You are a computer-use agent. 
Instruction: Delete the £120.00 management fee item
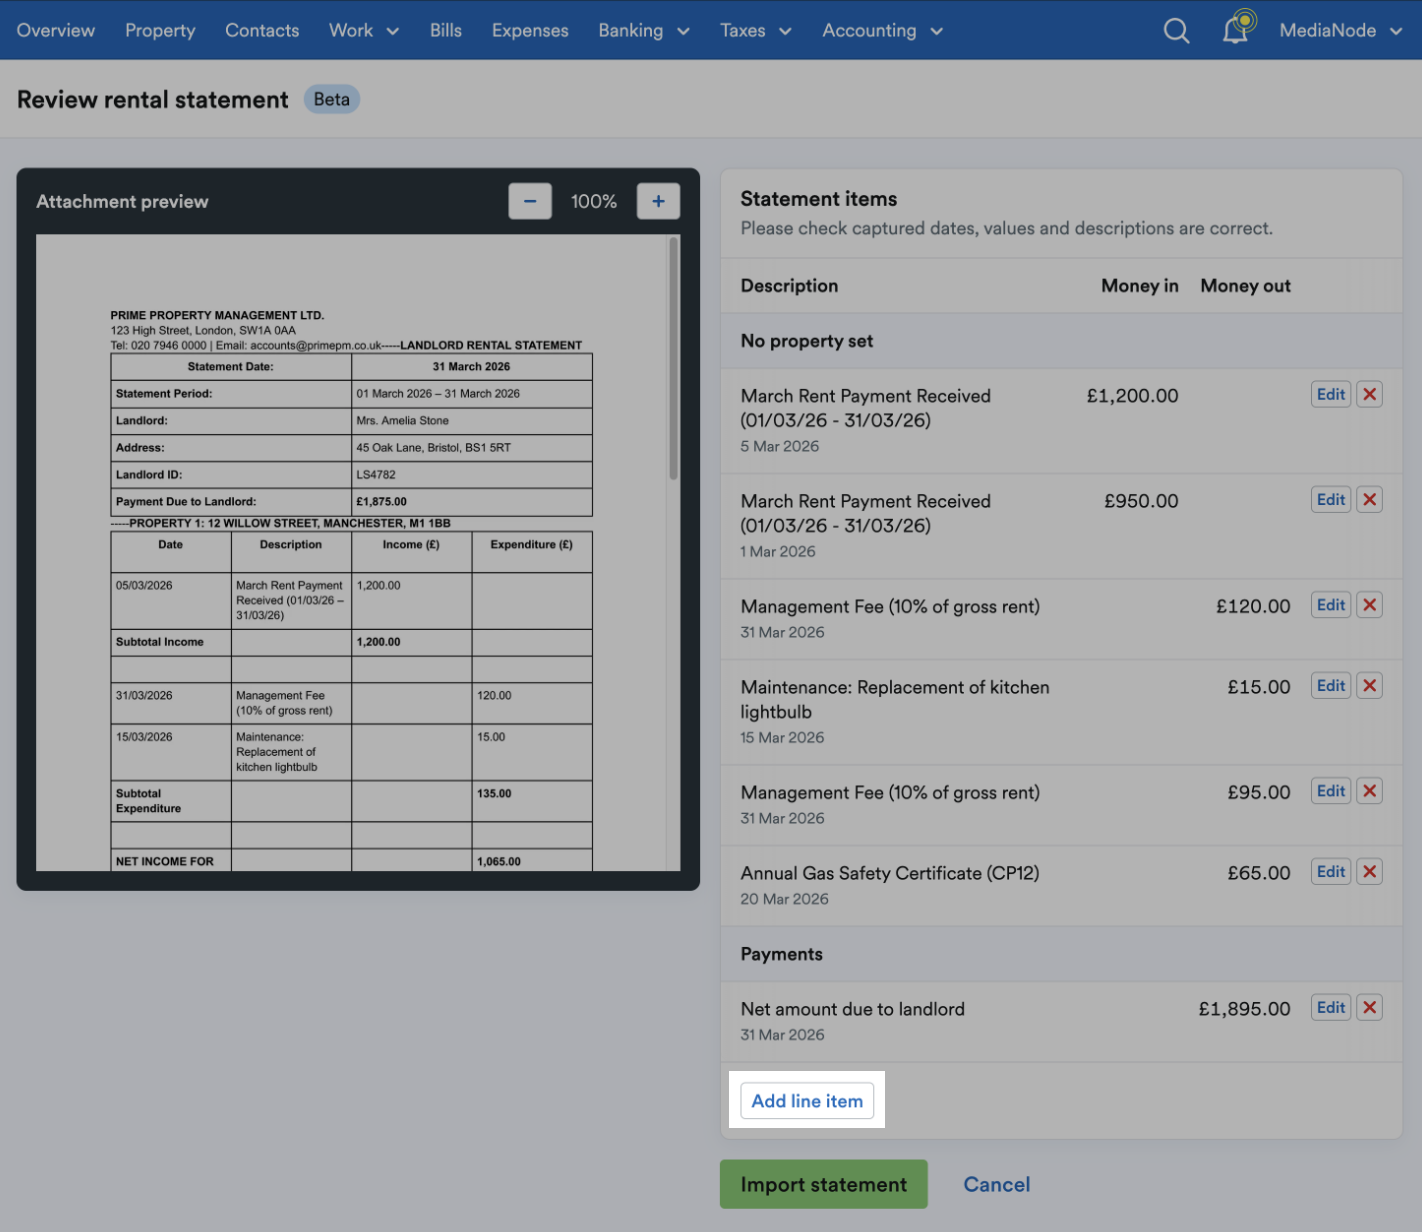(1370, 605)
